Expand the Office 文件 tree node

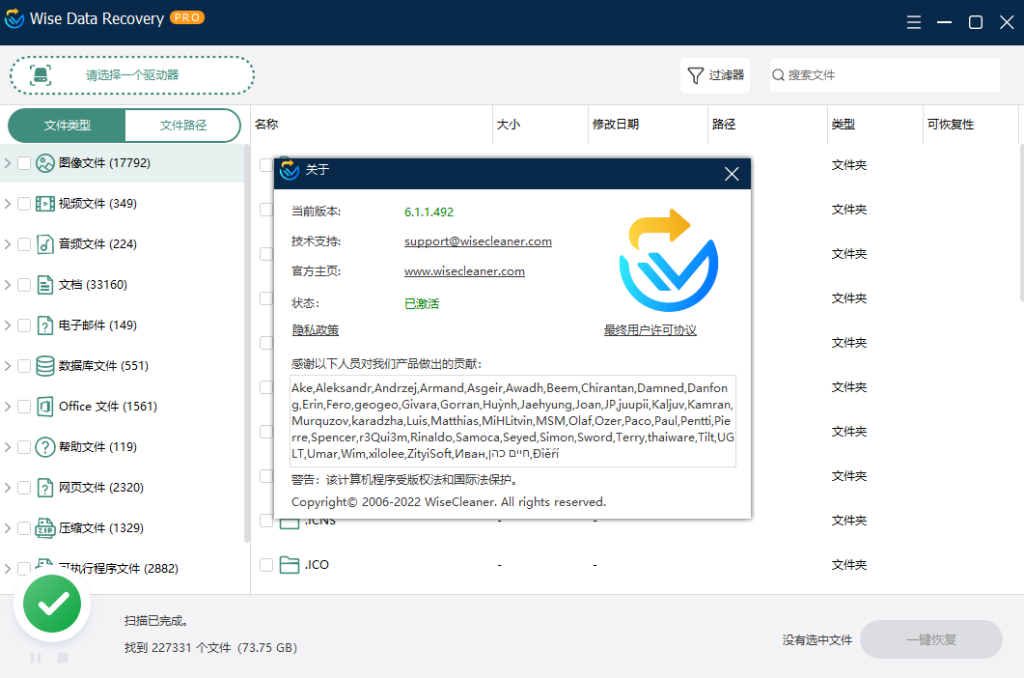pyautogui.click(x=7, y=406)
